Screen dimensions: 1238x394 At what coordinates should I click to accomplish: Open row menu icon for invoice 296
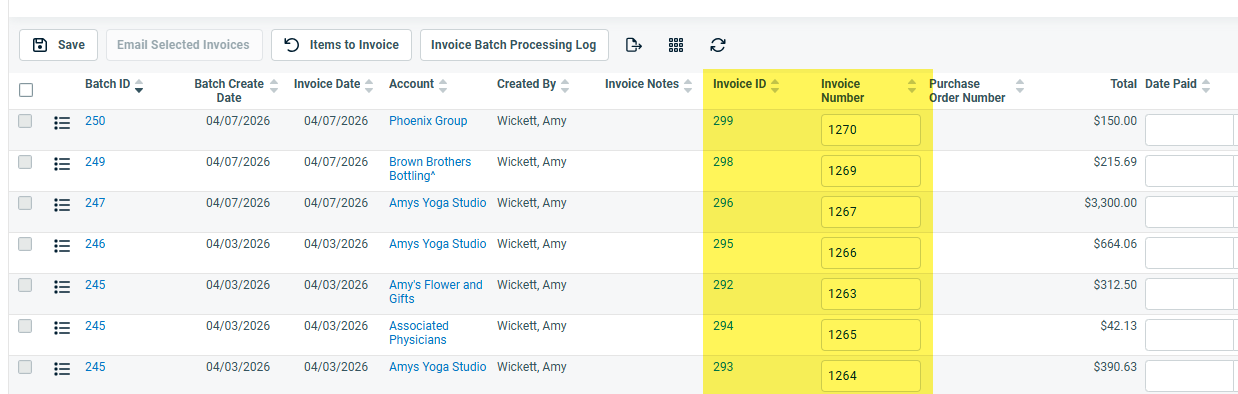click(62, 205)
